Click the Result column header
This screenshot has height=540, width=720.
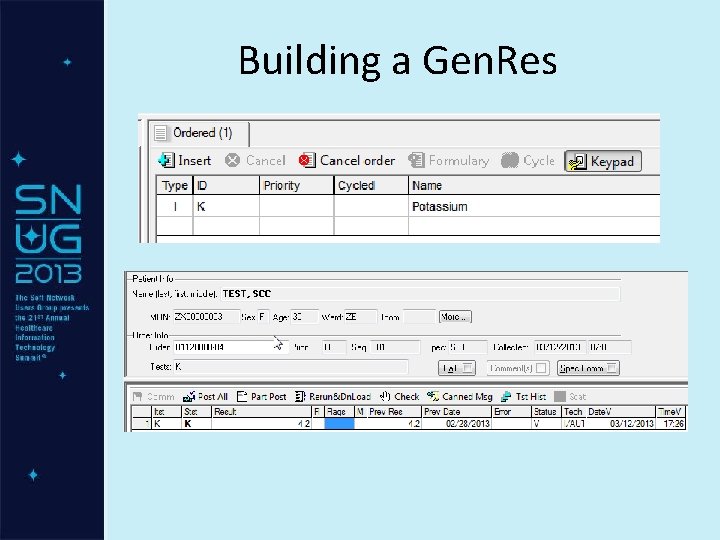pyautogui.click(x=261, y=411)
